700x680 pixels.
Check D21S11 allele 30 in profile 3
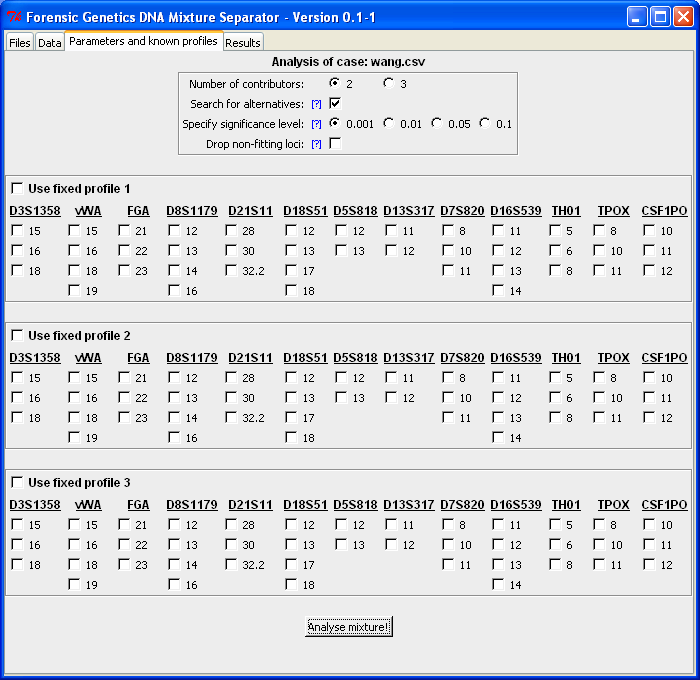click(x=232, y=544)
